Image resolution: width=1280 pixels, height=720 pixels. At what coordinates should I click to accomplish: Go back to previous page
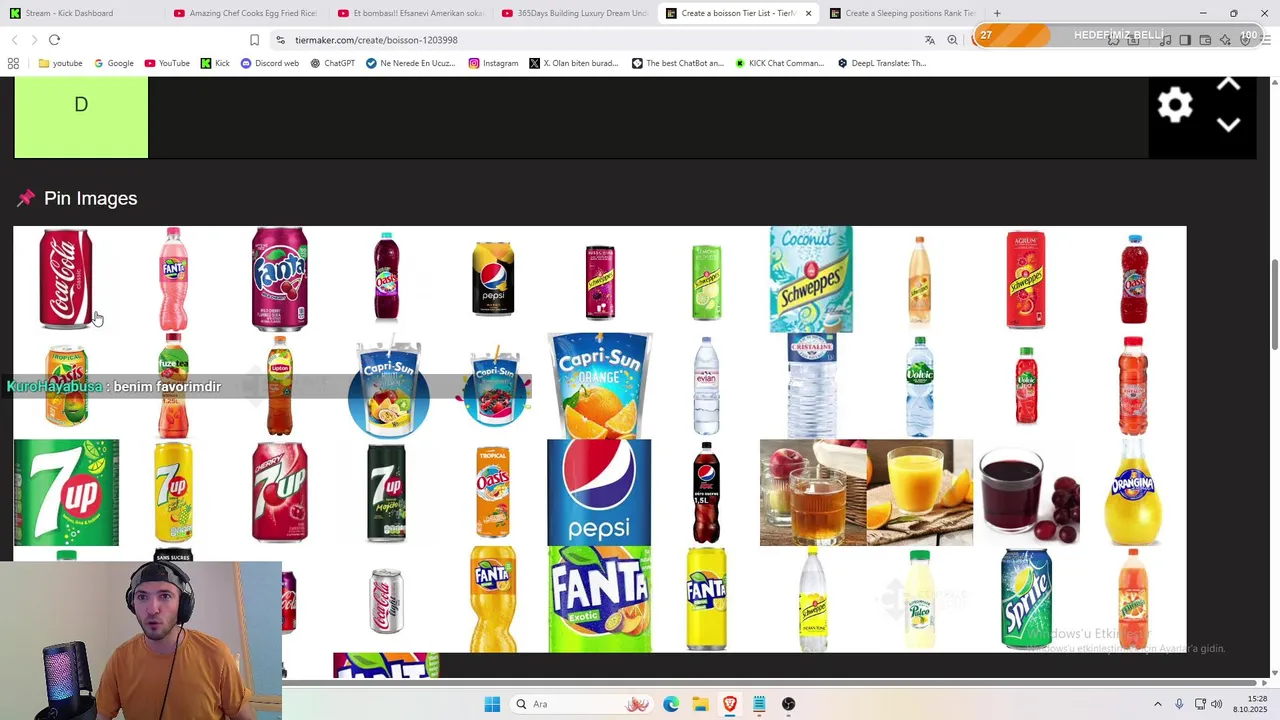pyautogui.click(x=14, y=40)
